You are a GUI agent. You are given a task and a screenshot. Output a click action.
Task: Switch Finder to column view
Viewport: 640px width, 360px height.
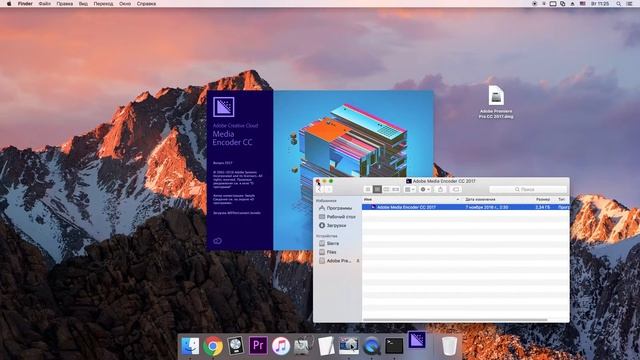click(386, 189)
